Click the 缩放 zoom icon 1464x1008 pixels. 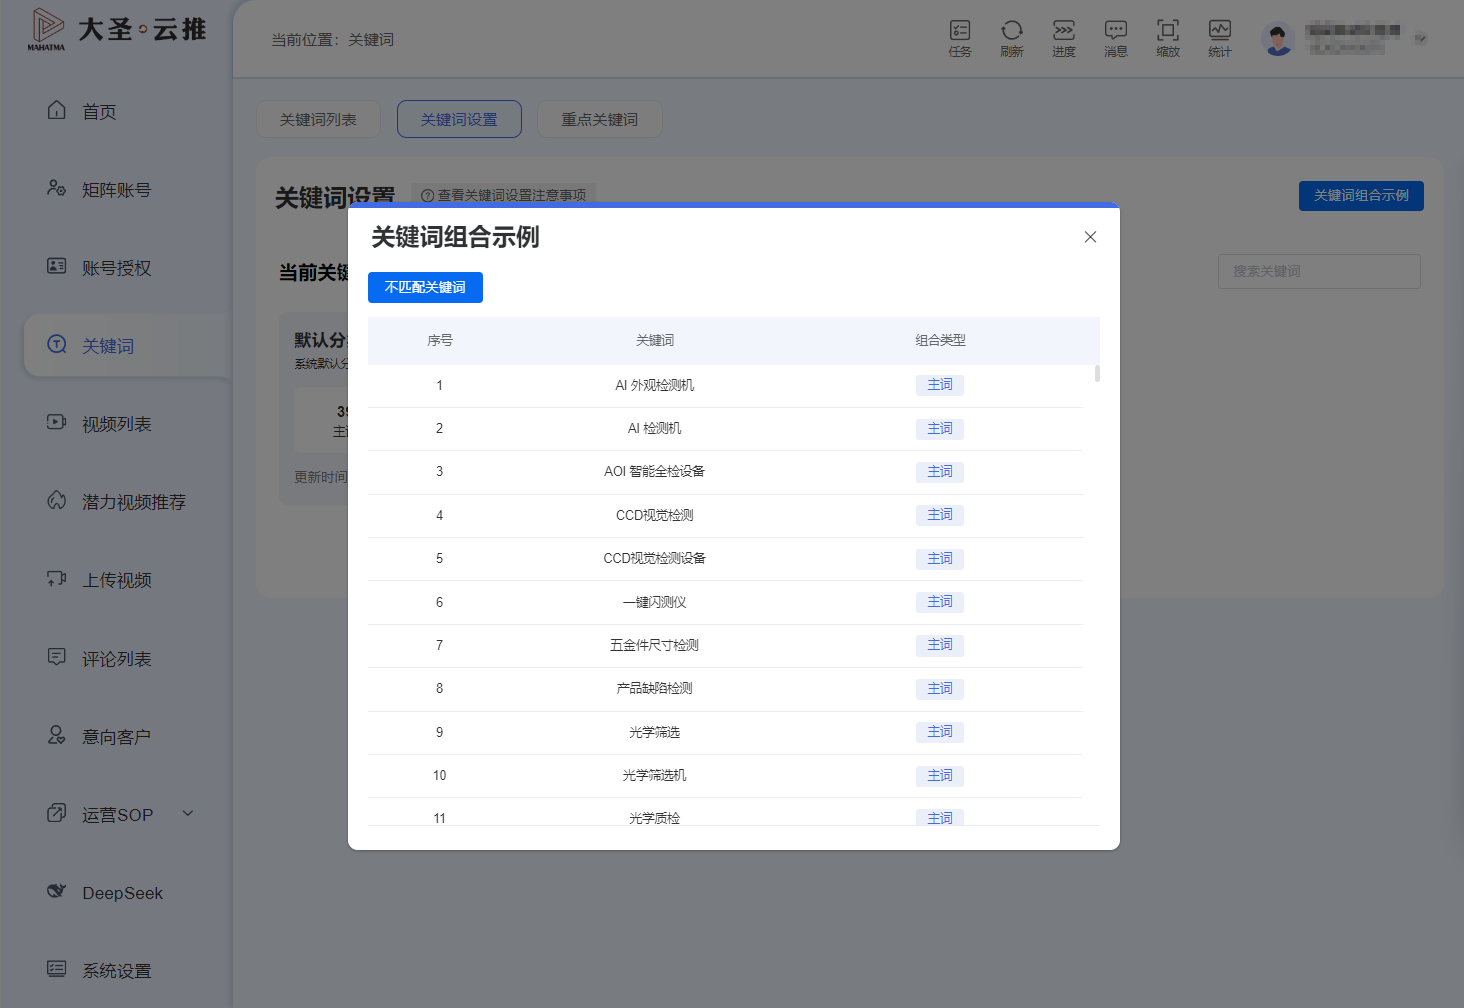(1168, 38)
